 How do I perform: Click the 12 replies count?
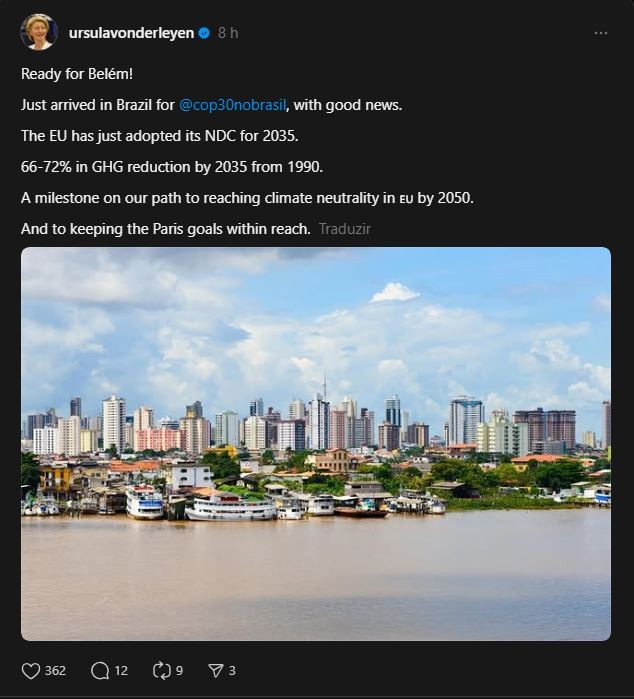point(121,671)
